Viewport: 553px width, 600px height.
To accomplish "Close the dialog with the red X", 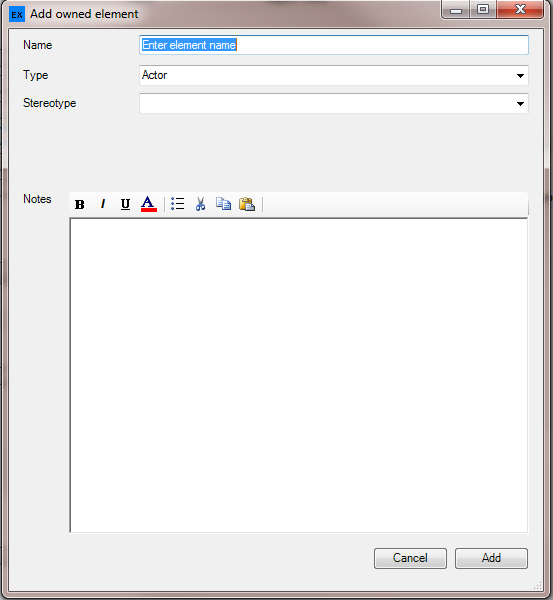I will tap(520, 9).
